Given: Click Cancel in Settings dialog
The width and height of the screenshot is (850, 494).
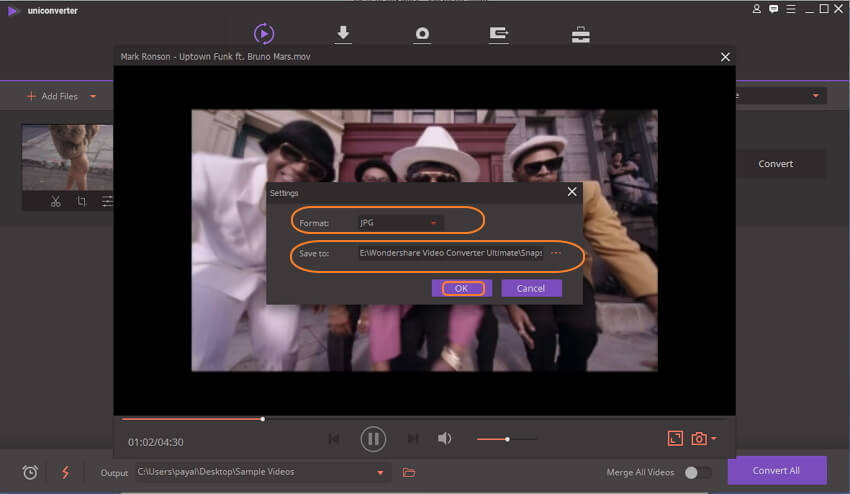Looking at the screenshot, I should click(x=531, y=288).
